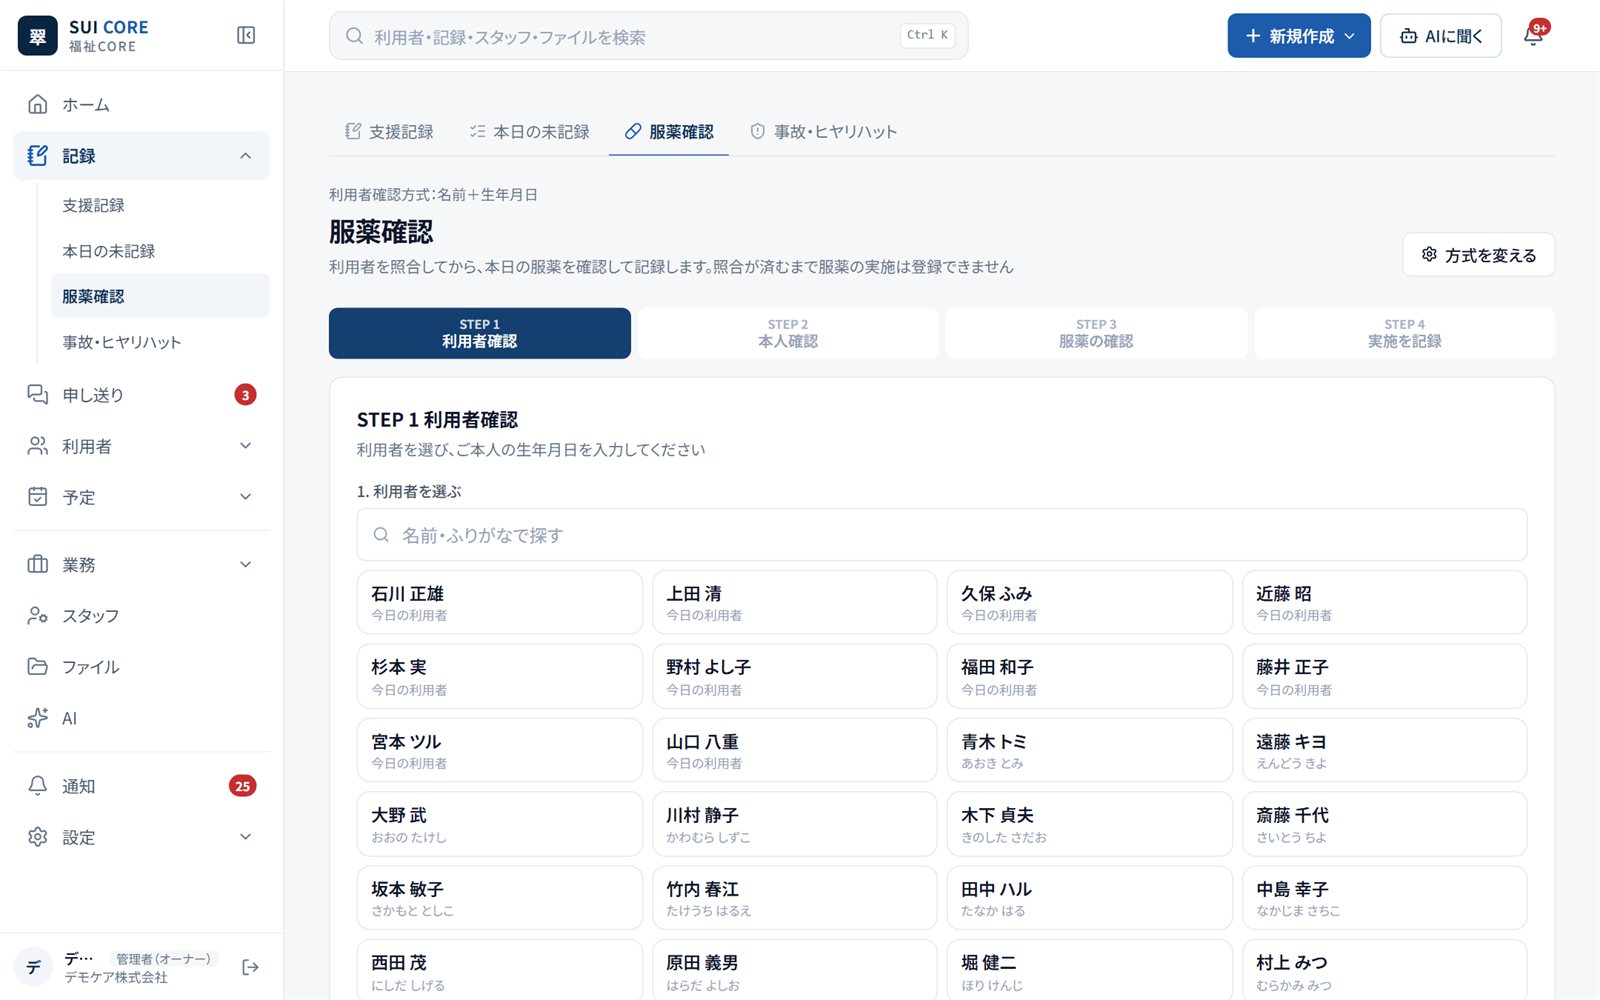Image resolution: width=1600 pixels, height=1000 pixels.
Task: Open the 新規作成 dropdown button
Action: coord(1299,36)
